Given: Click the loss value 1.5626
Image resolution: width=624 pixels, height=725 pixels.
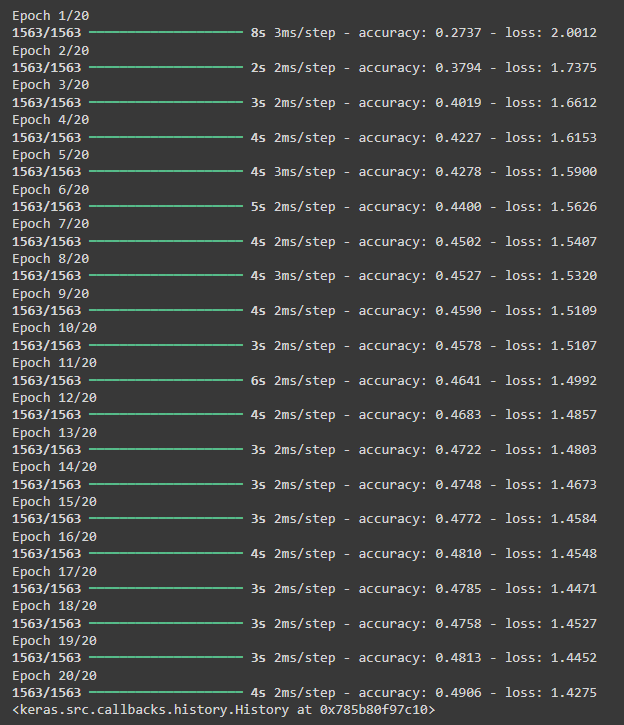Looking at the screenshot, I should pos(574,207).
